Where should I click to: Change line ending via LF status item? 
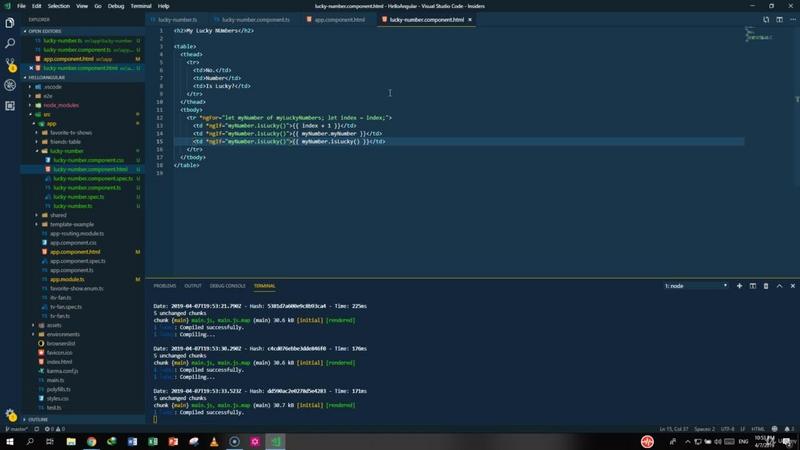(x=743, y=429)
